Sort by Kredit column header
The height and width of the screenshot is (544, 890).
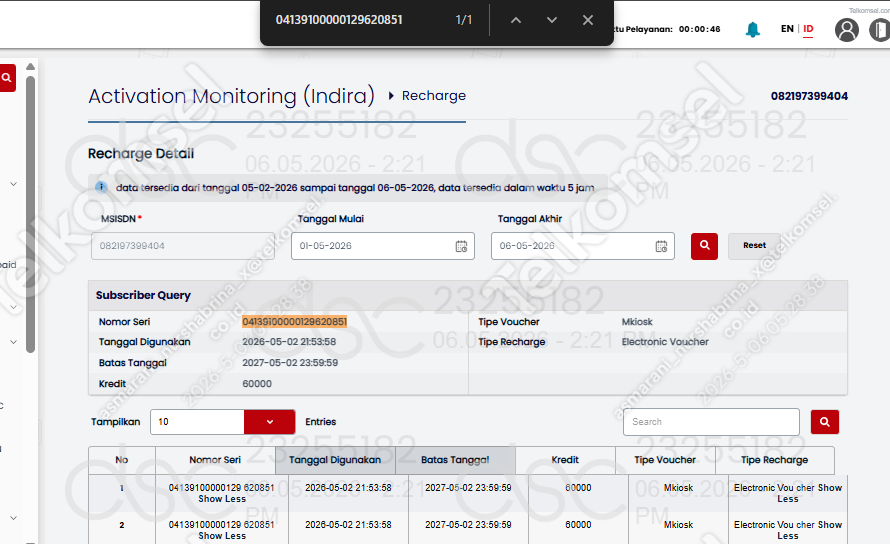565,460
